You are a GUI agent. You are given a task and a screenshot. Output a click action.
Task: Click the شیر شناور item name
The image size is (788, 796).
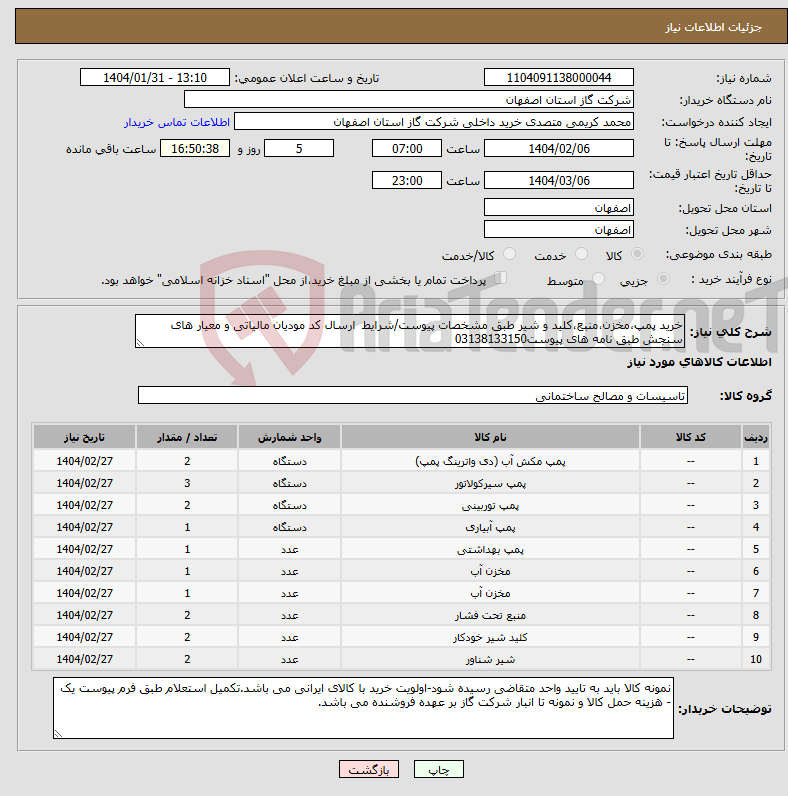[x=490, y=659]
